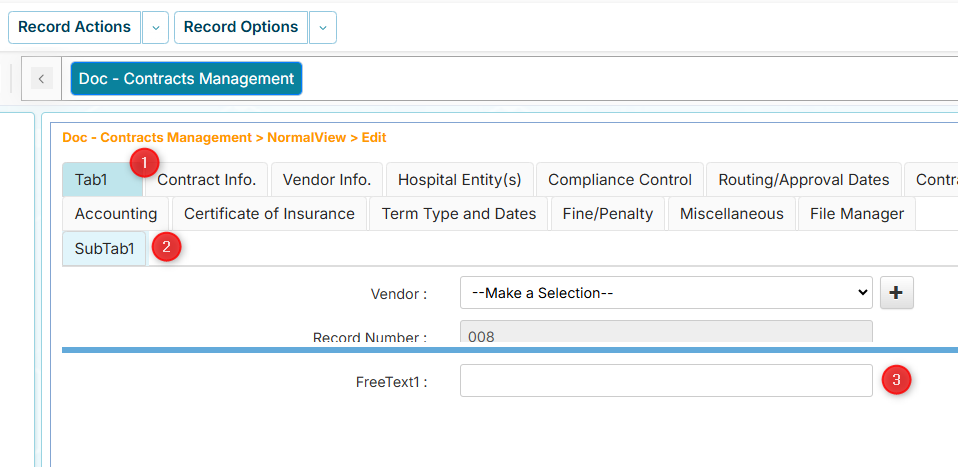Open the Doc - Contracts Management tab
Screen dimensions: 958x467
pos(186,79)
